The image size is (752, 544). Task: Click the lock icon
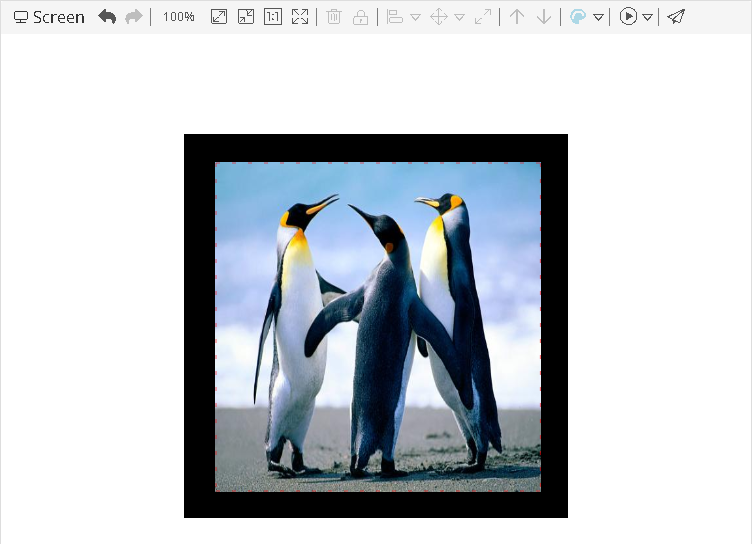coord(360,17)
